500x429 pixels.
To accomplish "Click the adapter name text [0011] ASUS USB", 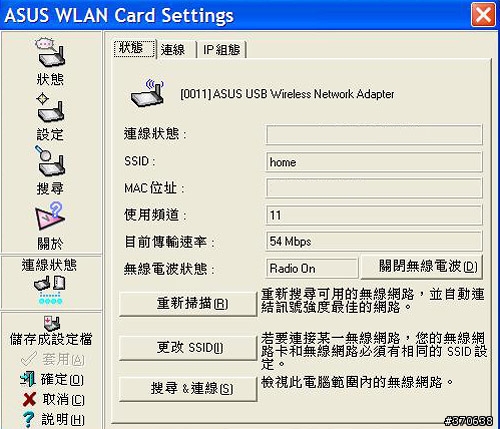I will coord(287,94).
